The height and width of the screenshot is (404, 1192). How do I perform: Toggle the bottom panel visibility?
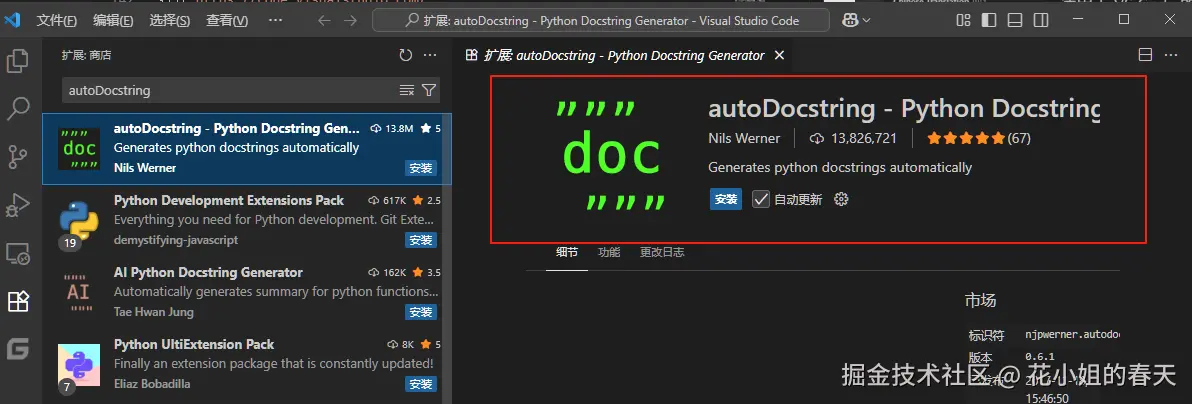click(x=1015, y=21)
